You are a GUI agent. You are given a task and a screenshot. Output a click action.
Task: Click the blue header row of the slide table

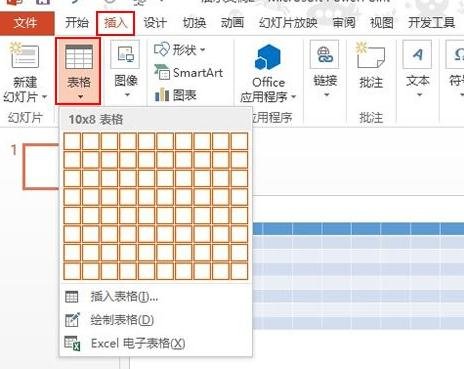358,229
